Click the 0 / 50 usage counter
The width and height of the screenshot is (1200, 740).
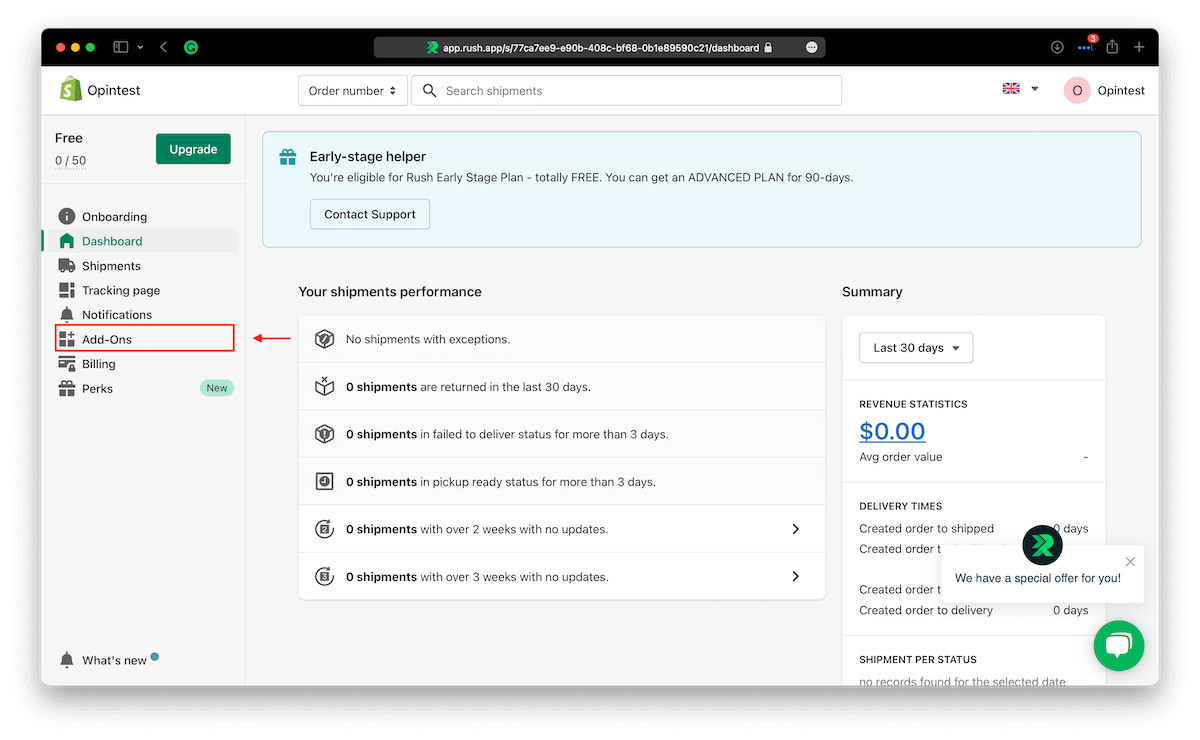pyautogui.click(x=70, y=160)
